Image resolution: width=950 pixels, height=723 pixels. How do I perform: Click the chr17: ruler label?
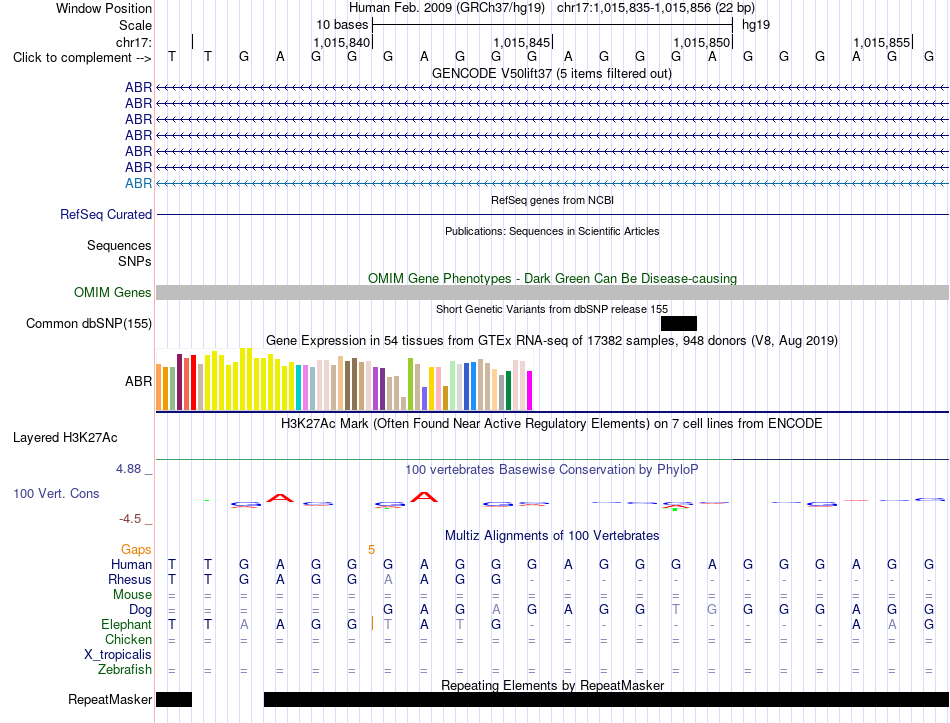tap(133, 42)
